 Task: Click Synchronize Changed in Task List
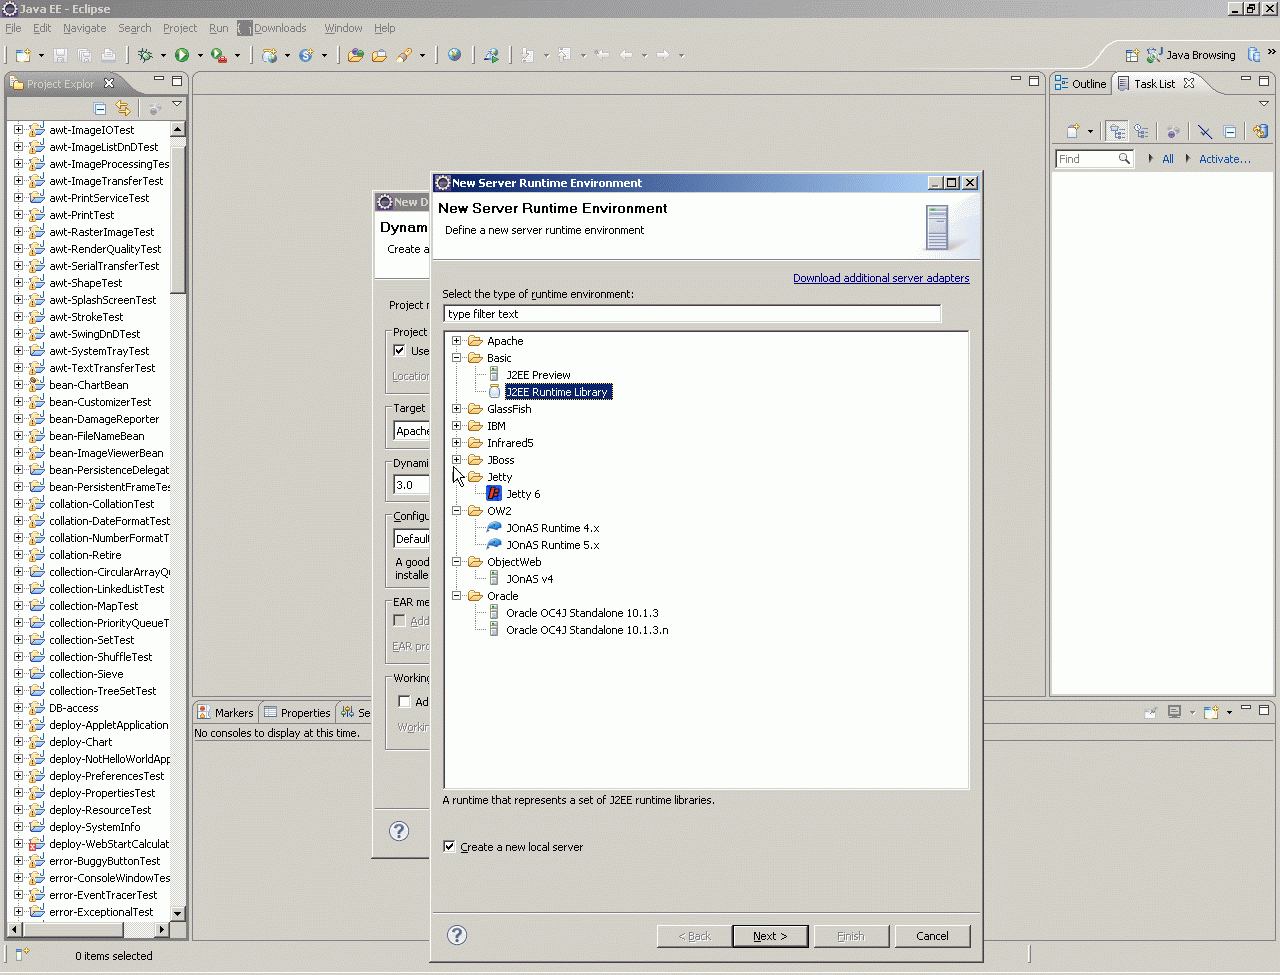pos(1260,131)
